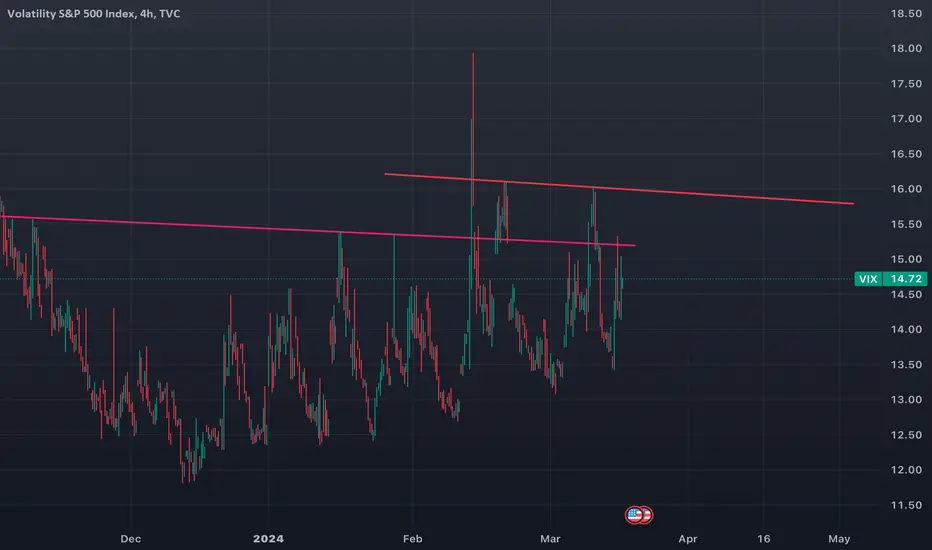Click the 17.00 price axis label

pyautogui.click(x=906, y=119)
